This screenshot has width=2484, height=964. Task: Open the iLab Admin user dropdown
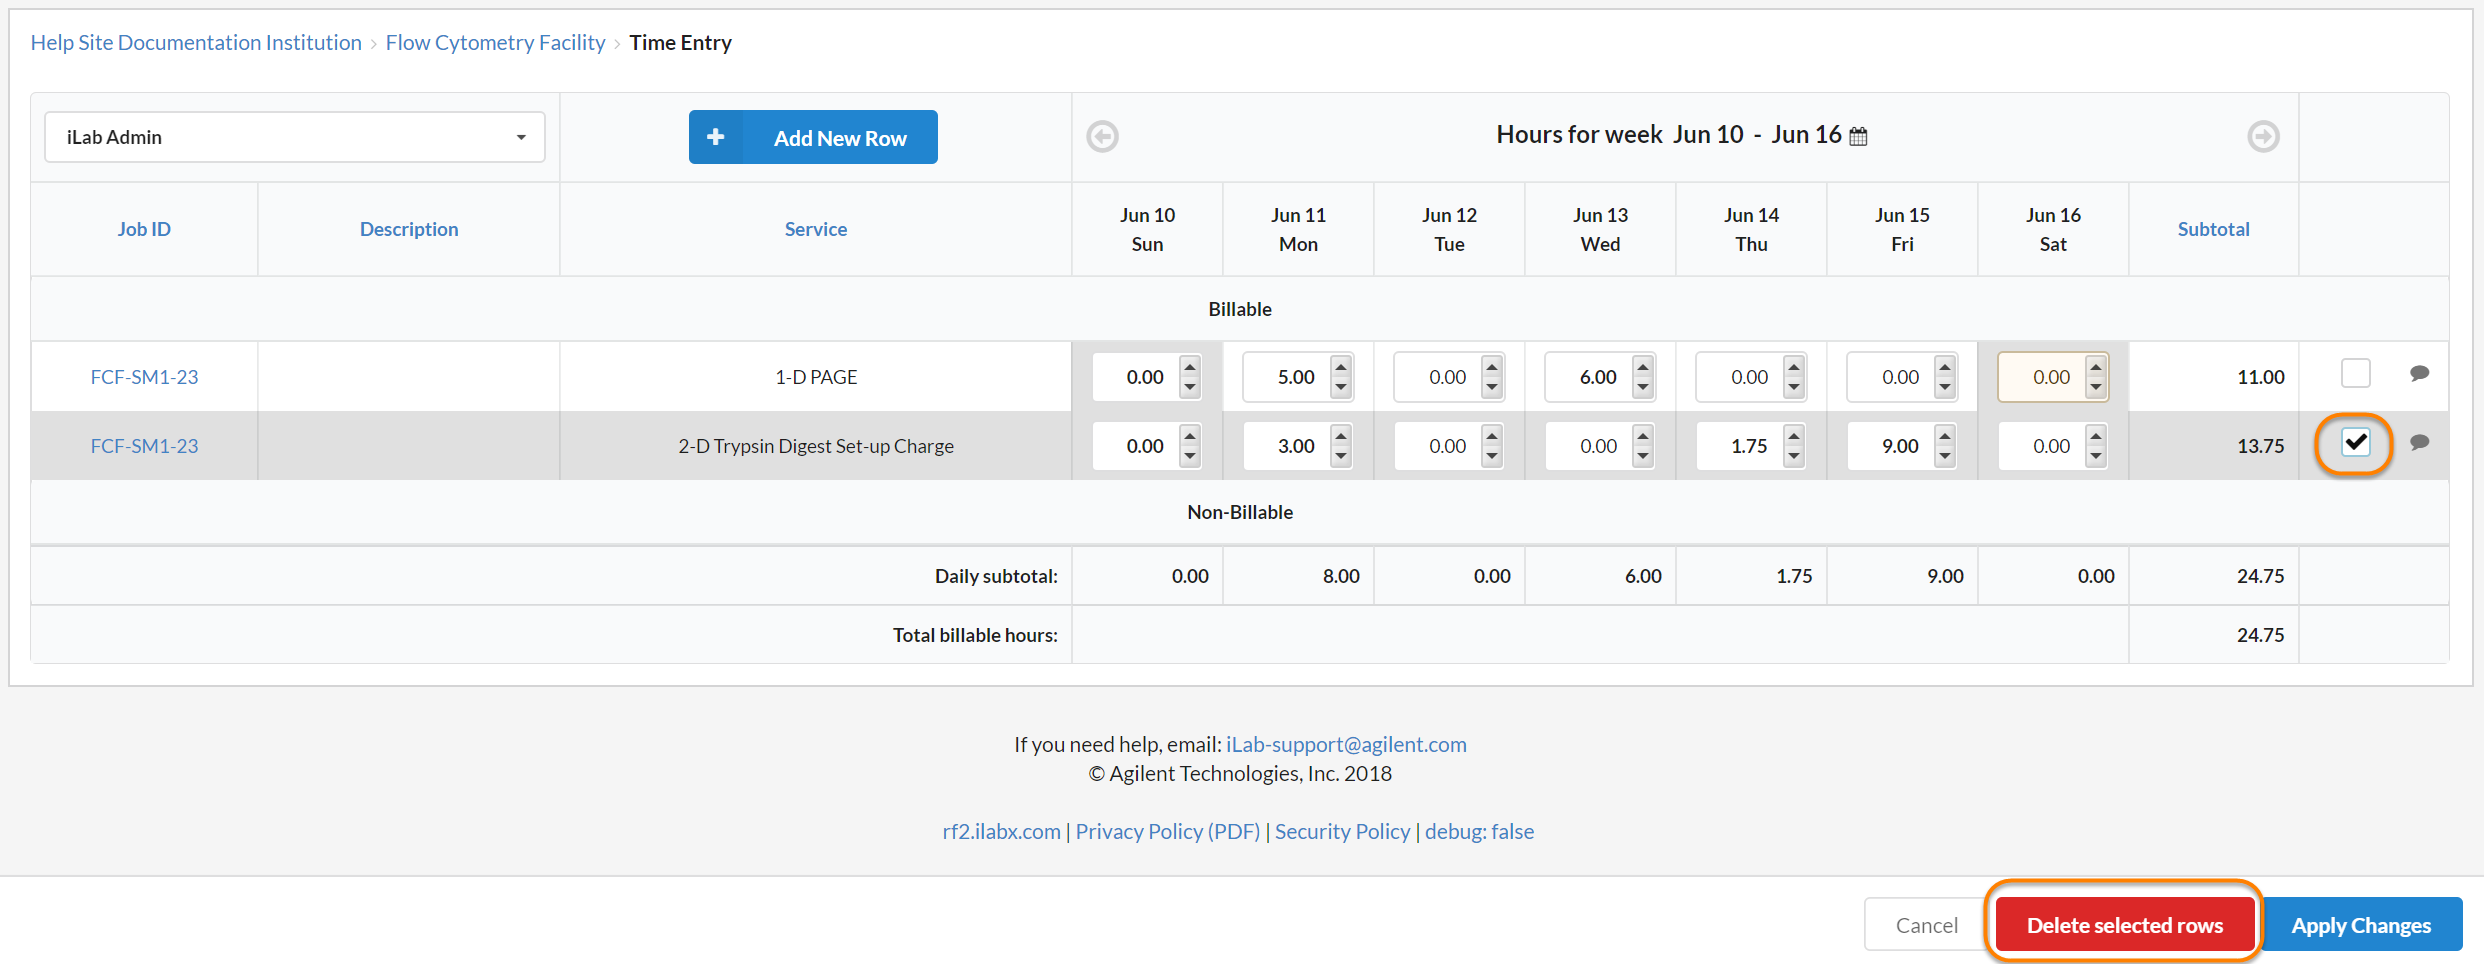click(x=294, y=137)
